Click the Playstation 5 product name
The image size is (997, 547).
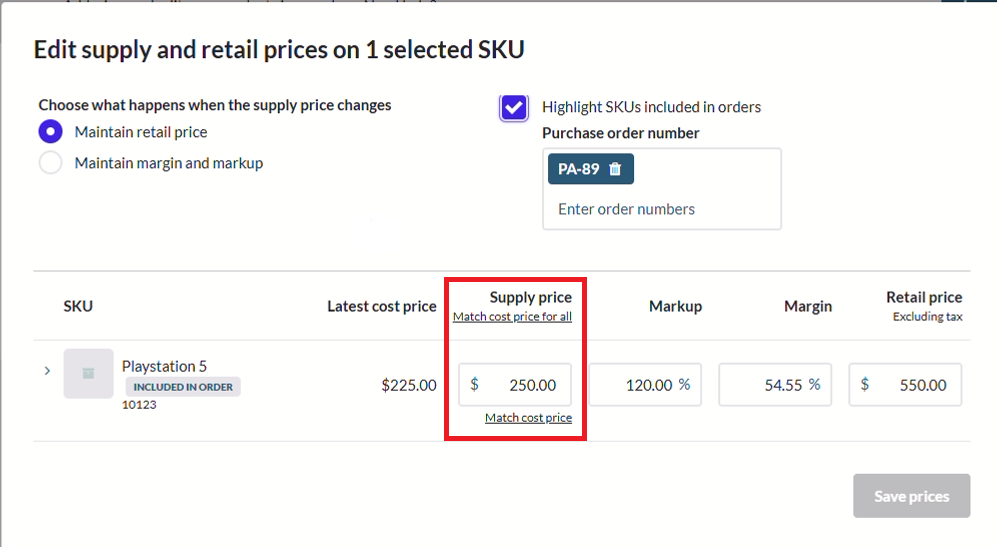(164, 366)
